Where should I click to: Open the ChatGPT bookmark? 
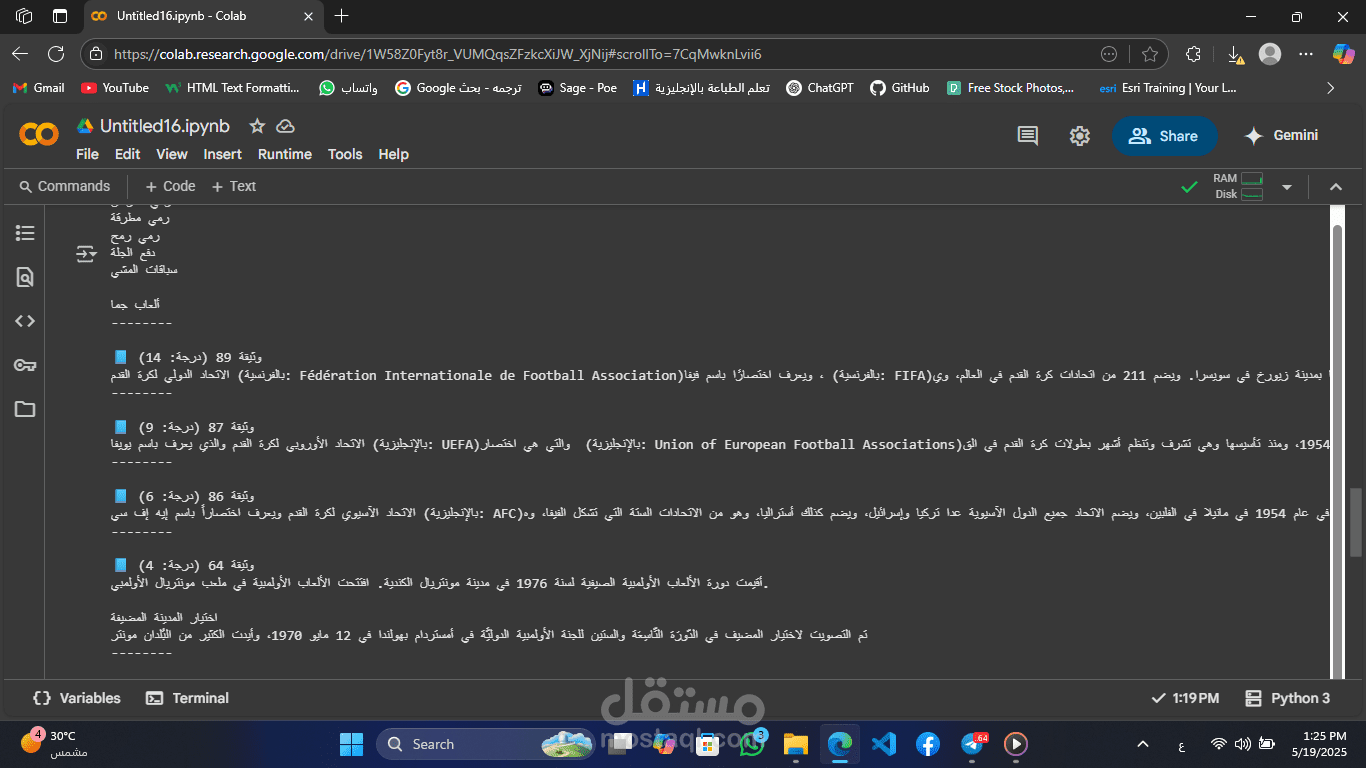click(x=820, y=88)
